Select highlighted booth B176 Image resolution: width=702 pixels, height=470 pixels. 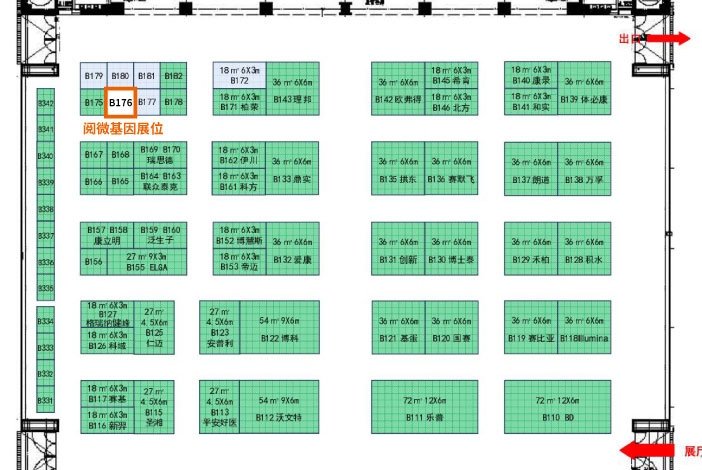pyautogui.click(x=121, y=102)
